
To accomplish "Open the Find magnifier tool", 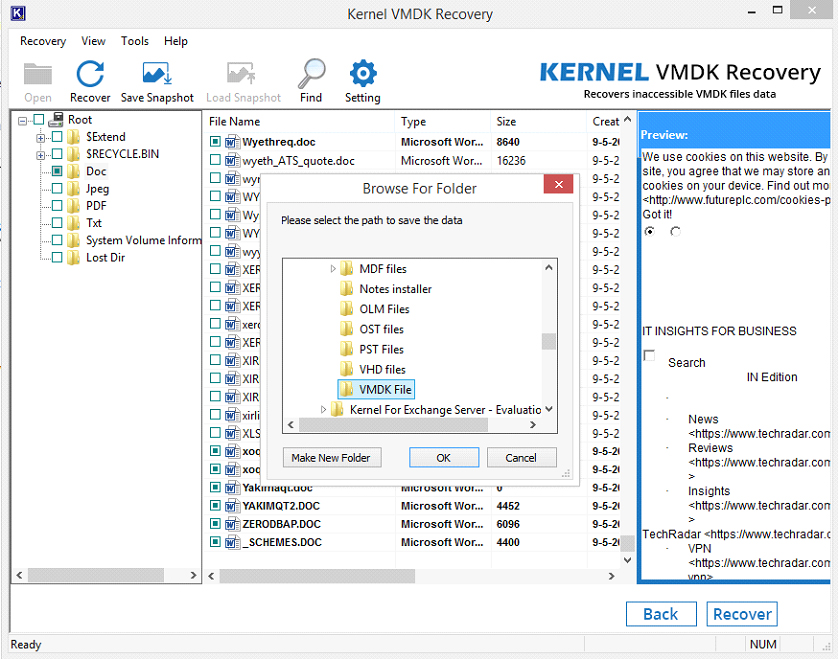I will tap(311, 74).
